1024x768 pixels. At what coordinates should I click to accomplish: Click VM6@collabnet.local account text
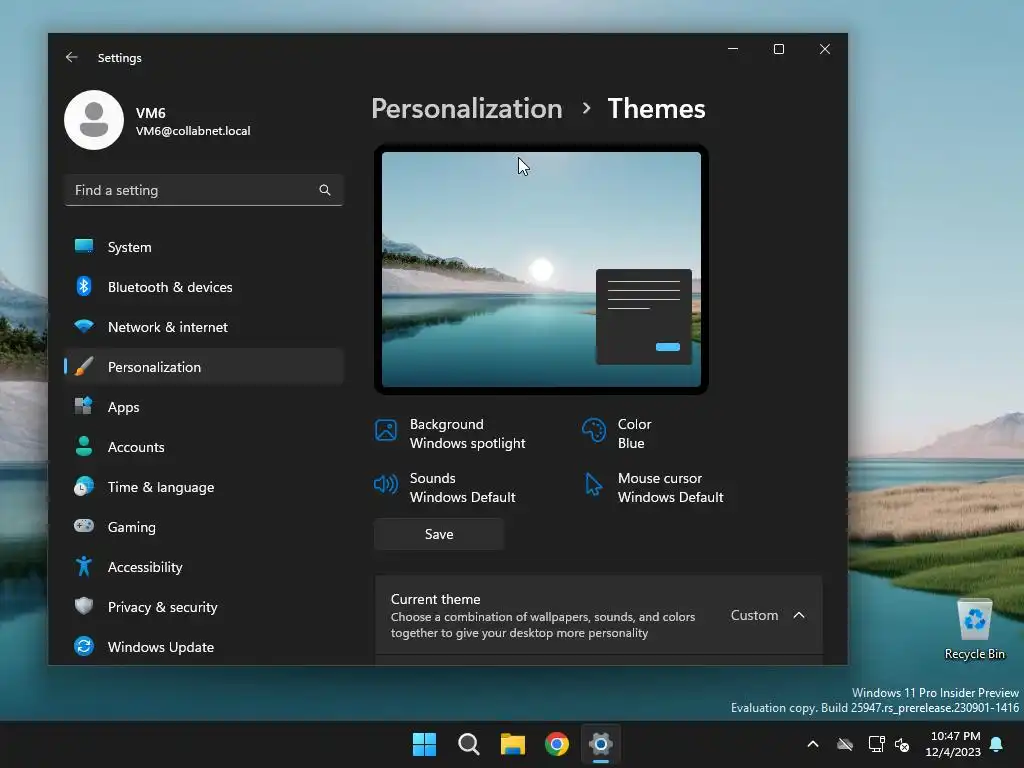193,131
